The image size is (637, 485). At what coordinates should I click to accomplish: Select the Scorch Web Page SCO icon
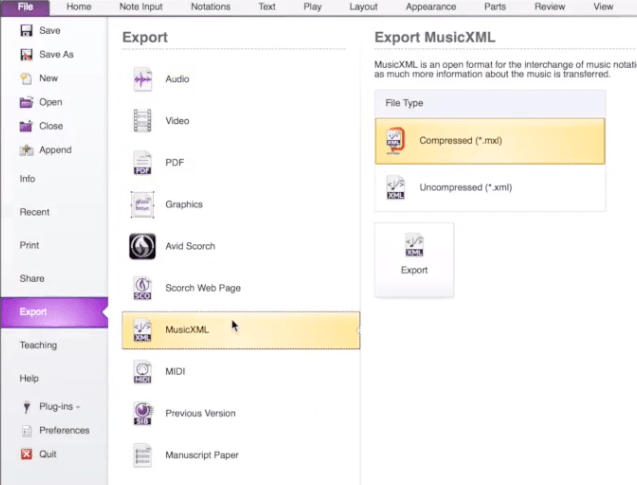(x=143, y=288)
